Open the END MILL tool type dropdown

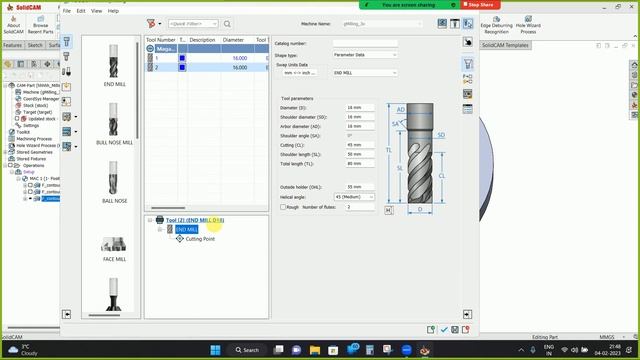click(365, 73)
